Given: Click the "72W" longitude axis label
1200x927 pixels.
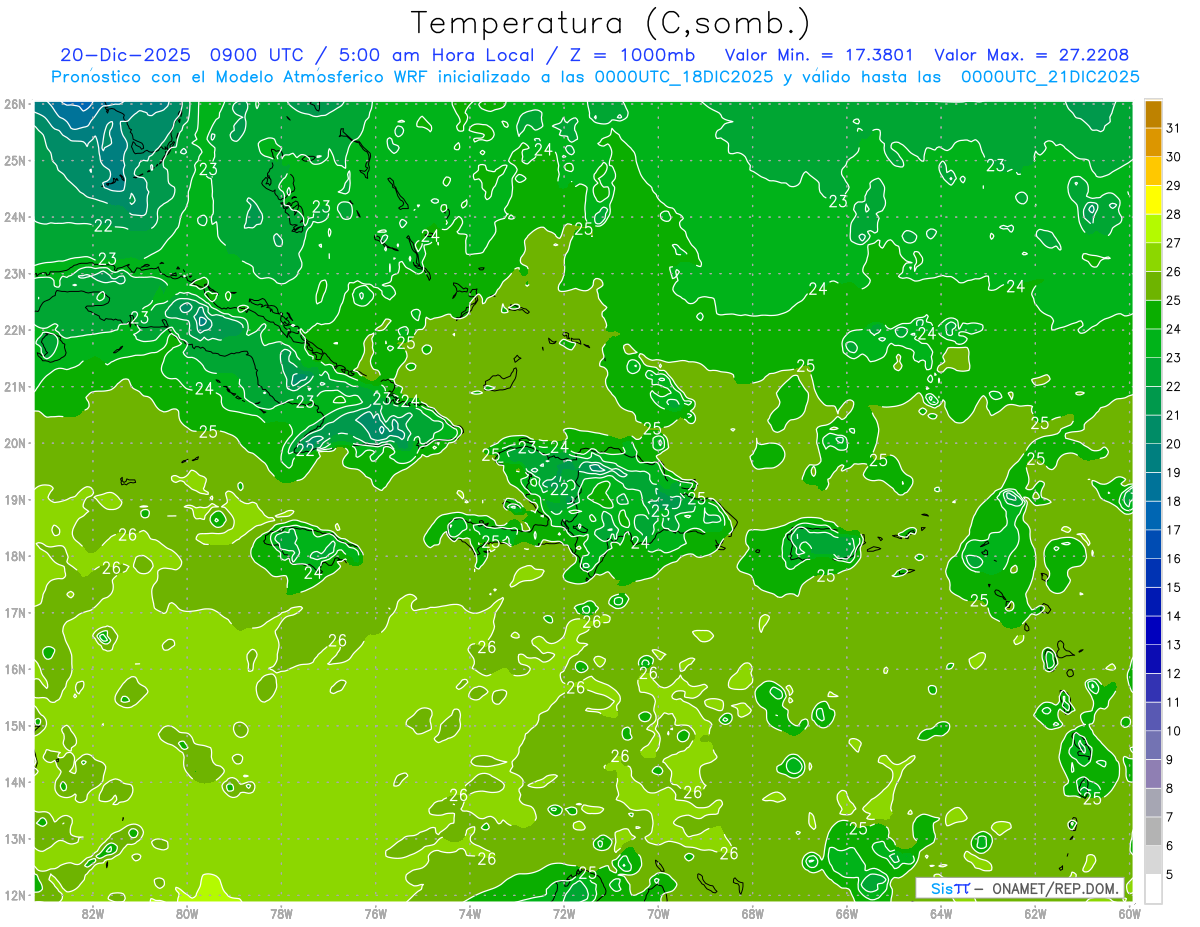Looking at the screenshot, I should click(x=564, y=913).
